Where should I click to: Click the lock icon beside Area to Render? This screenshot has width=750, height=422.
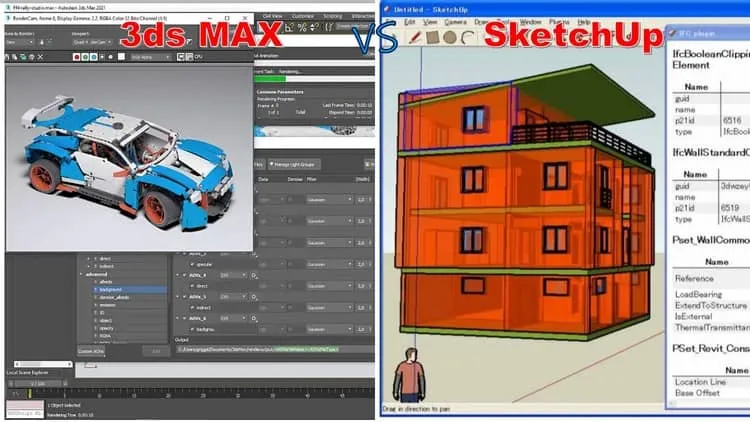(x=42, y=42)
